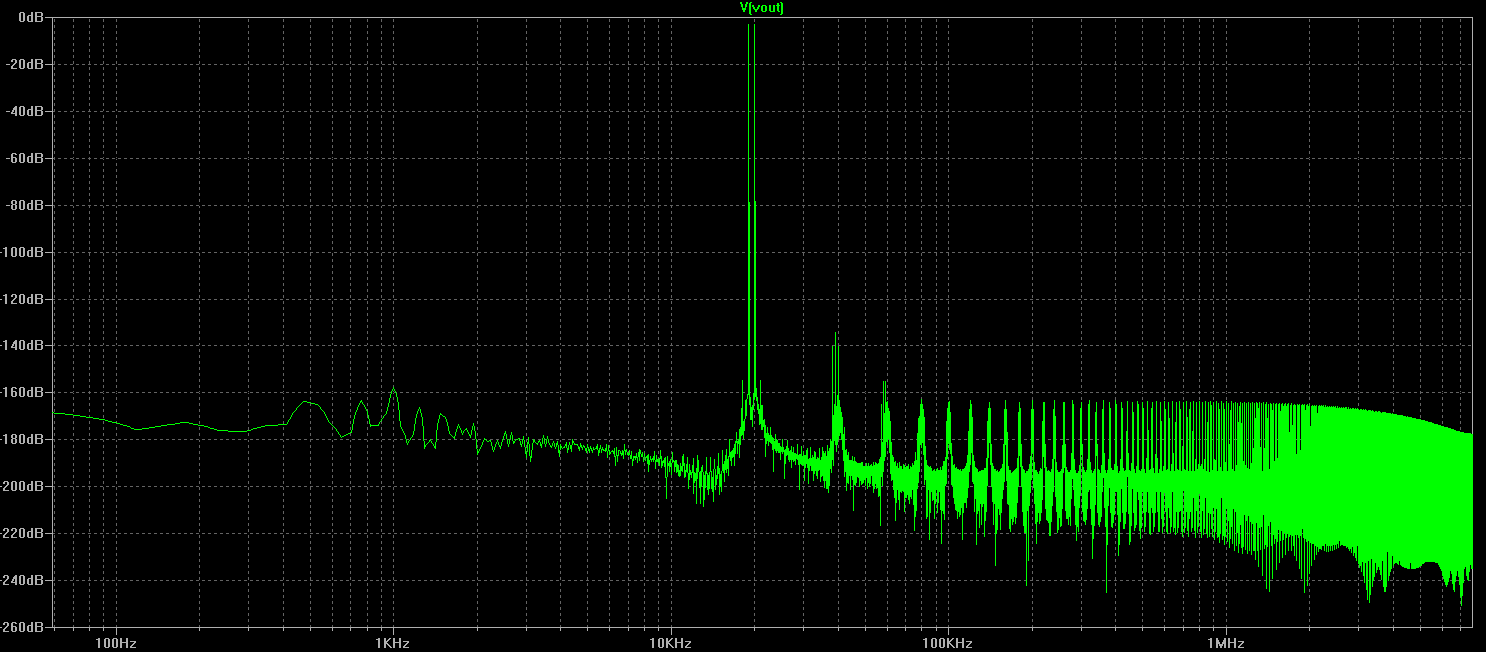
Task: Click the -40dB vertical axis label
Action: (x=27, y=111)
